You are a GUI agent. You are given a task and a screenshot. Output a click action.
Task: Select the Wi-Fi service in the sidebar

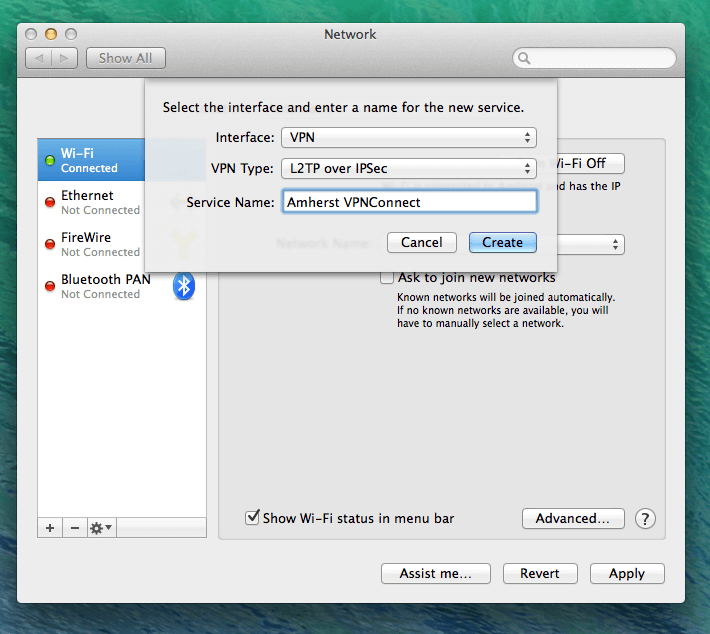(91, 160)
